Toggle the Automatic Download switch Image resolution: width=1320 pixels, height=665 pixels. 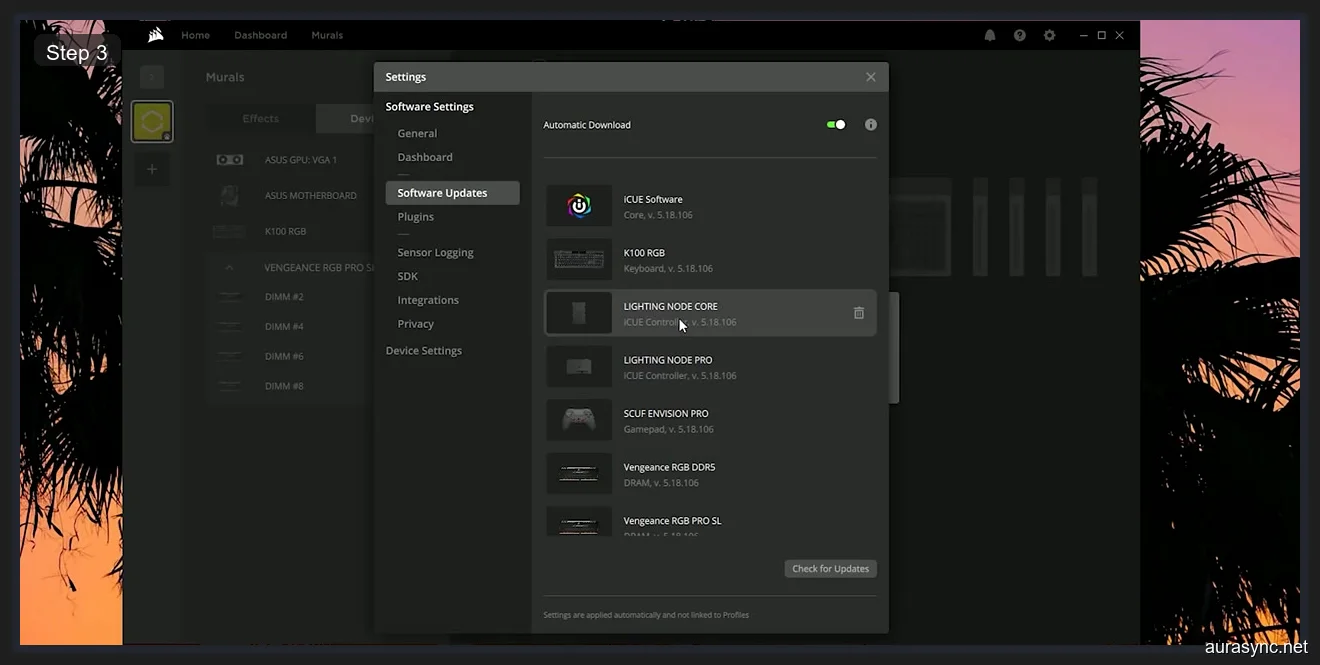click(x=836, y=124)
